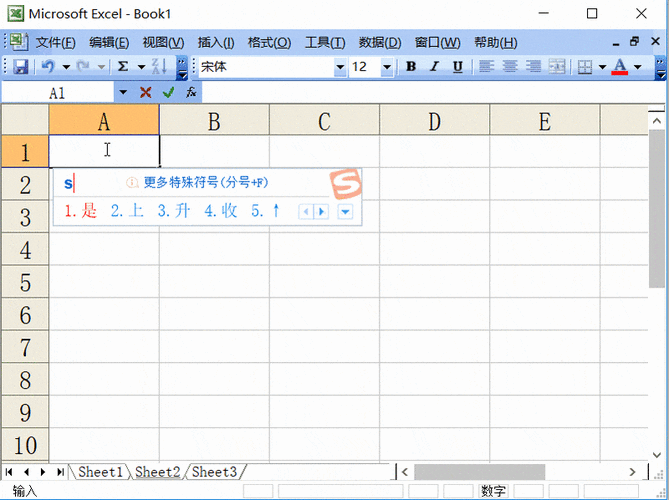The image size is (669, 500).
Task: Undo the last action
Action: tap(48, 67)
